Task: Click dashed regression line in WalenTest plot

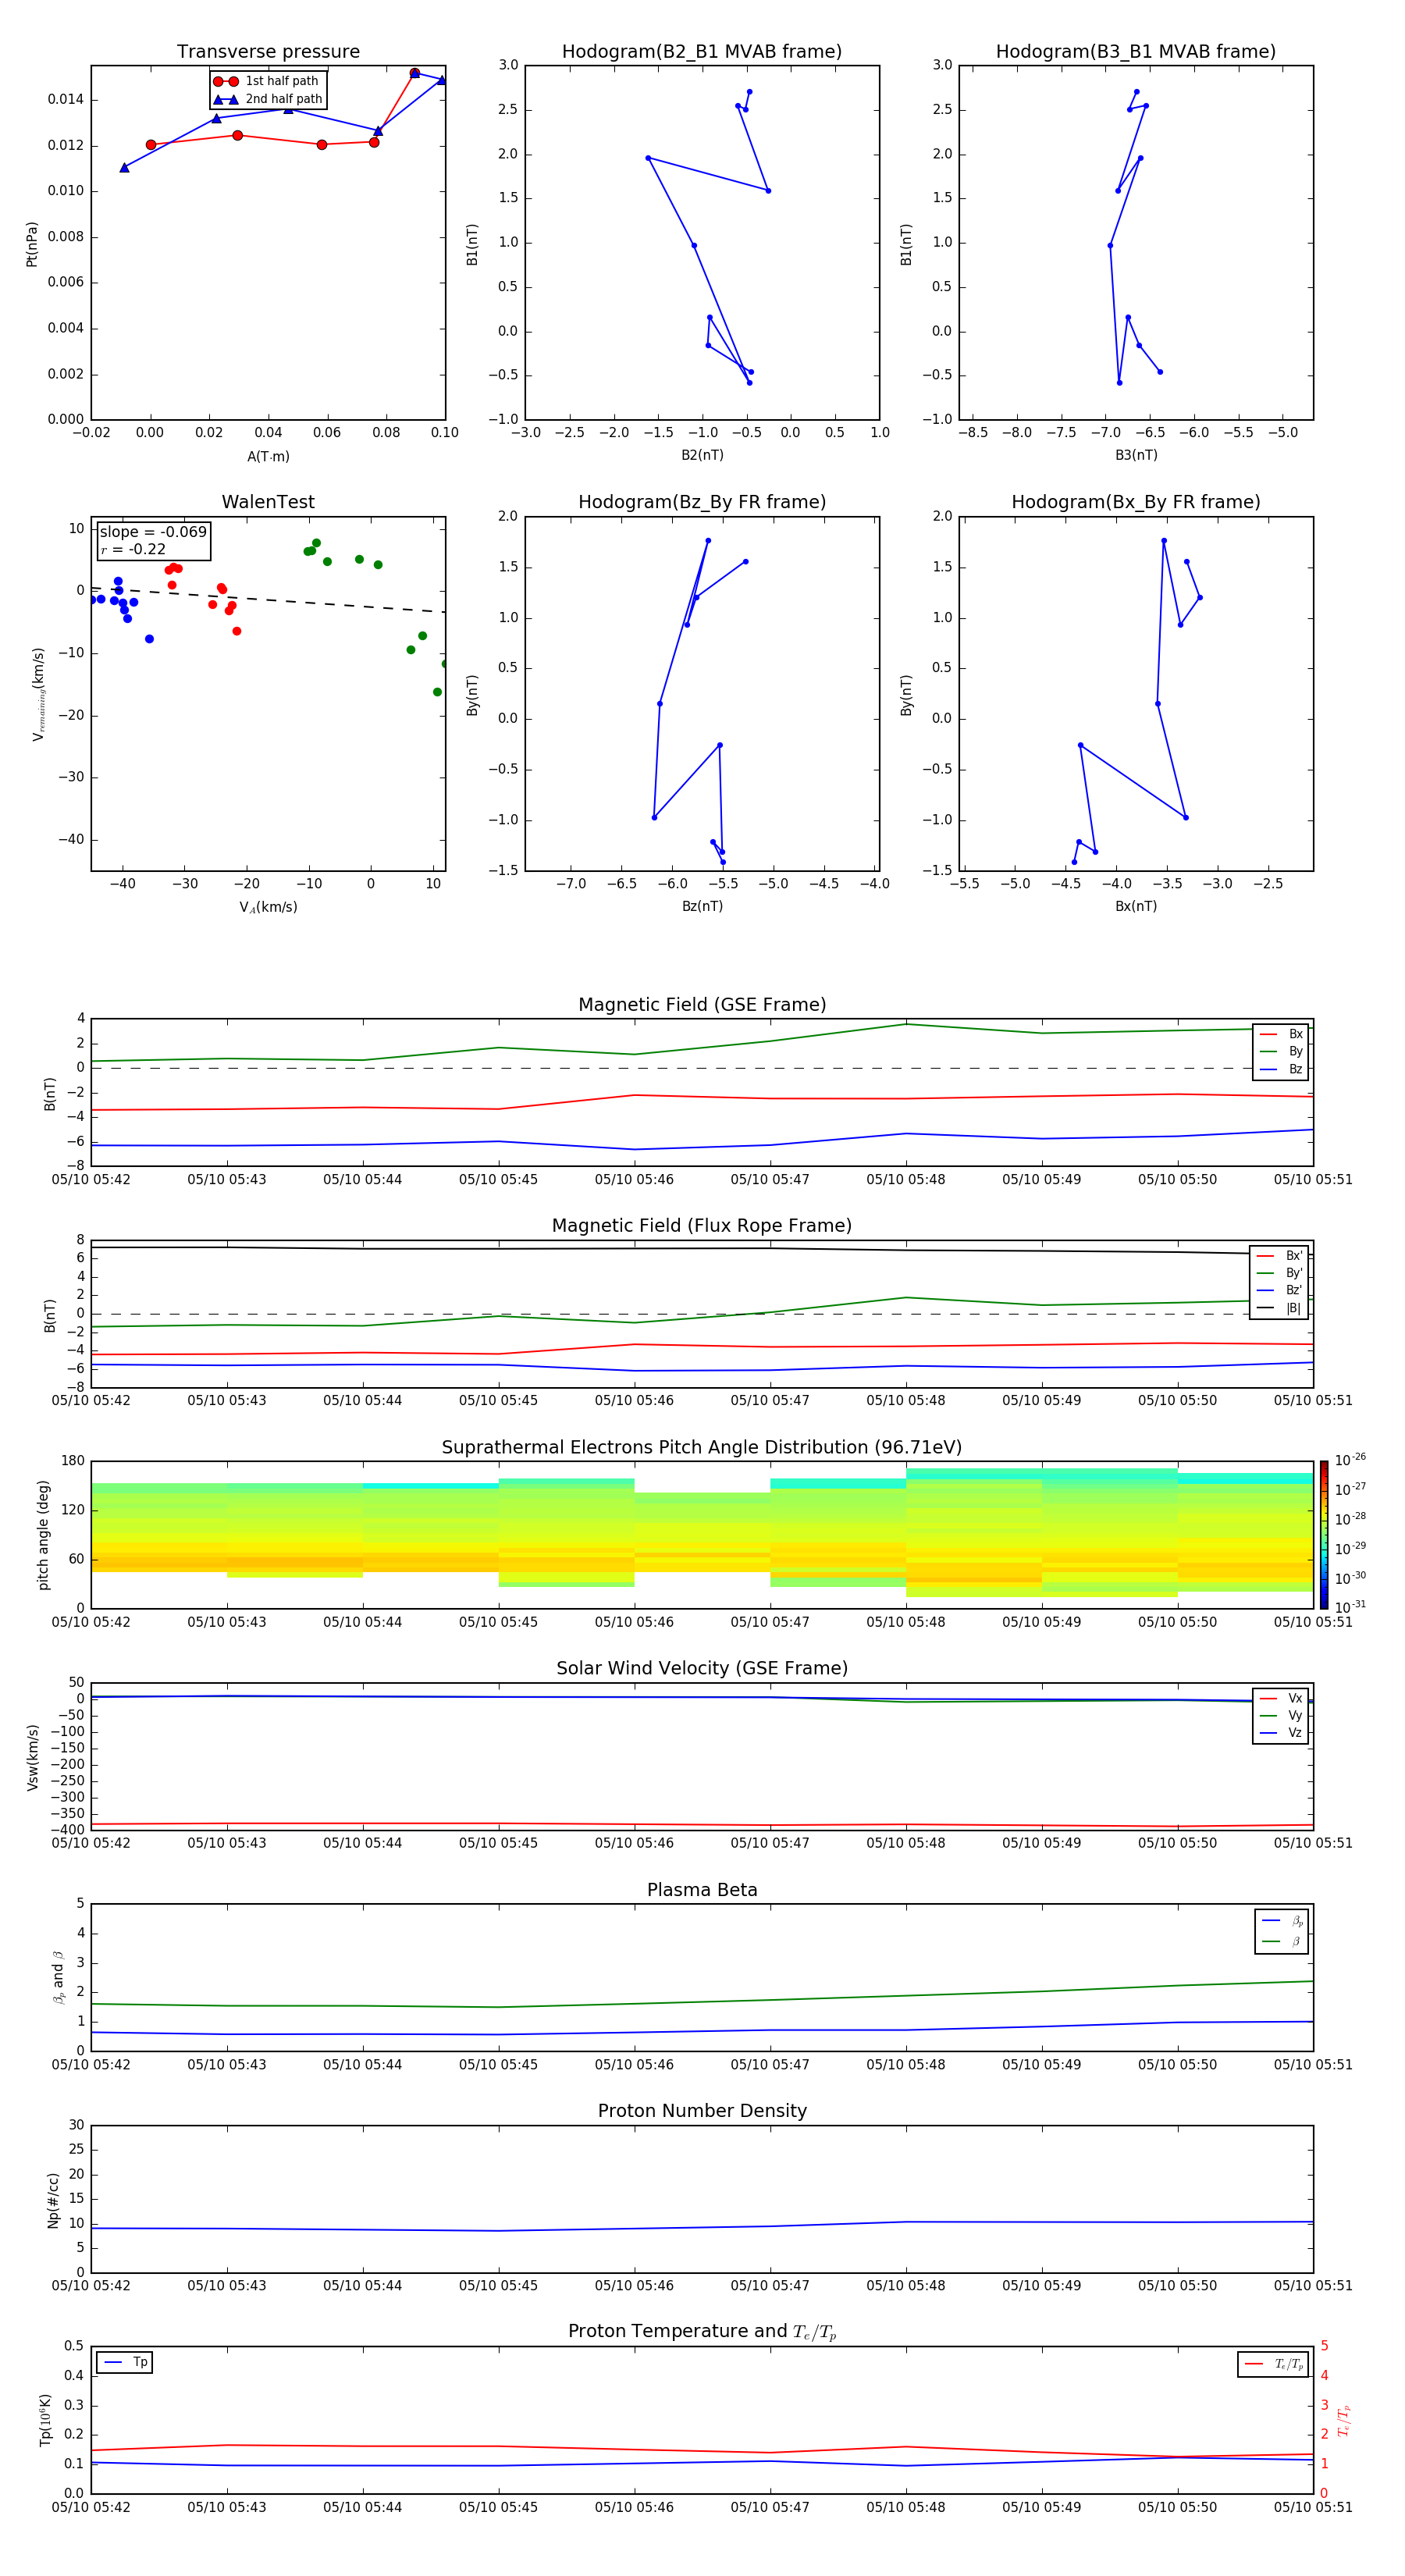Action: click(268, 600)
